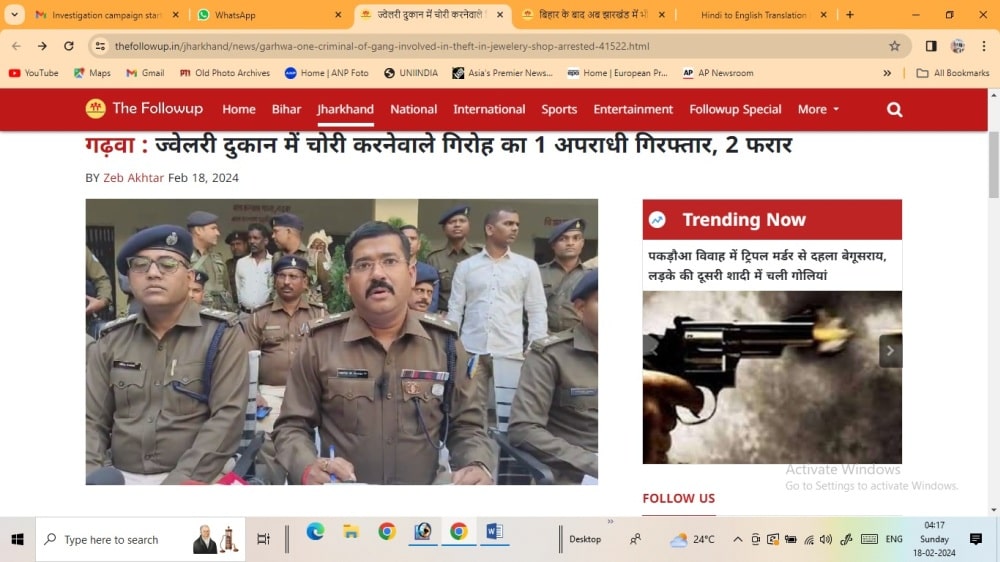Toggle the browser side panel icon

pos(931,46)
